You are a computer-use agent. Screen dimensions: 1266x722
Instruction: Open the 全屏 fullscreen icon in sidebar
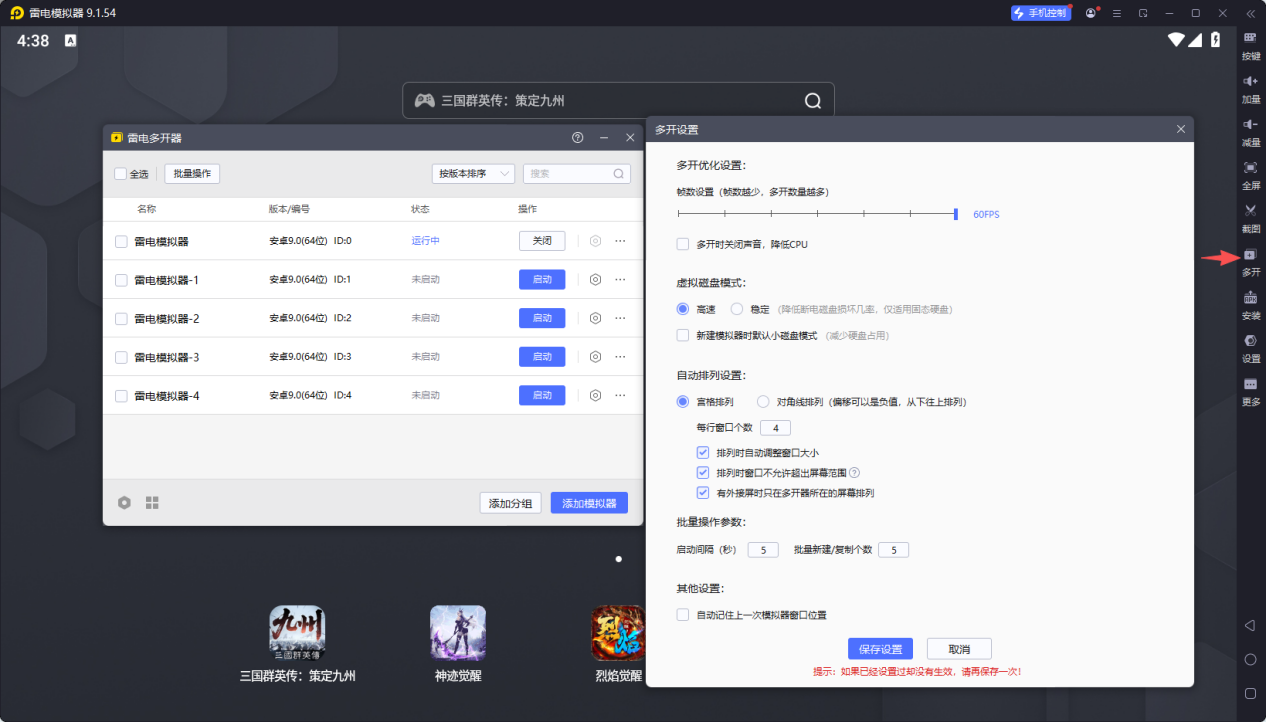pos(1250,168)
